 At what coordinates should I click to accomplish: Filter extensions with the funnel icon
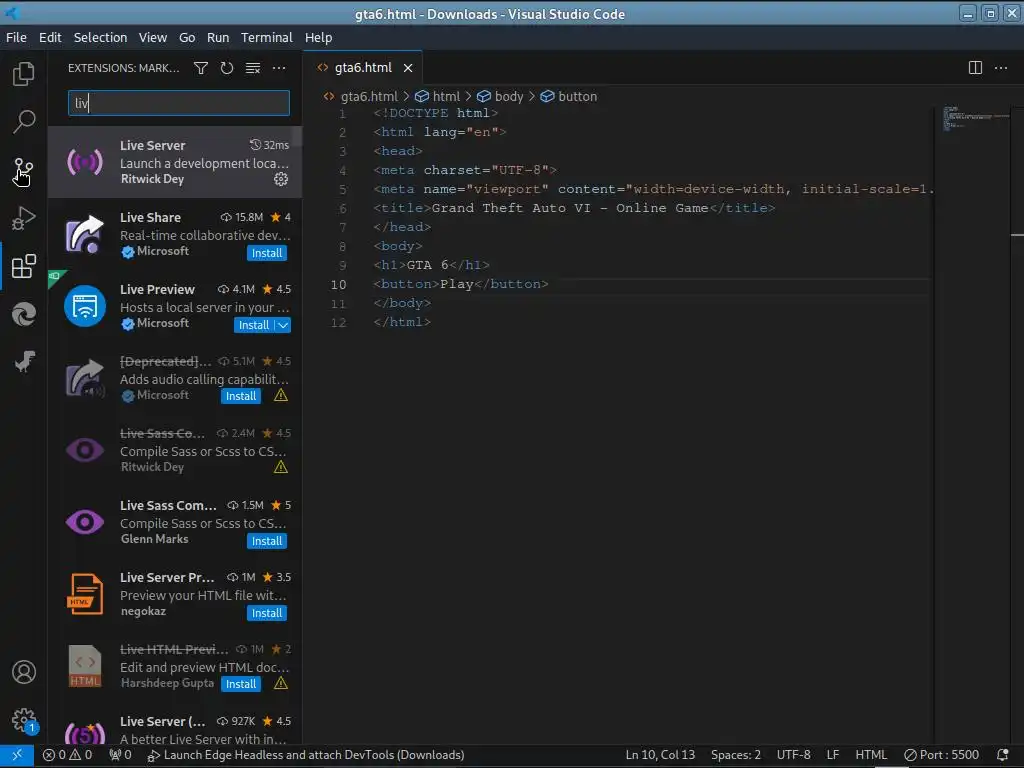click(x=201, y=68)
